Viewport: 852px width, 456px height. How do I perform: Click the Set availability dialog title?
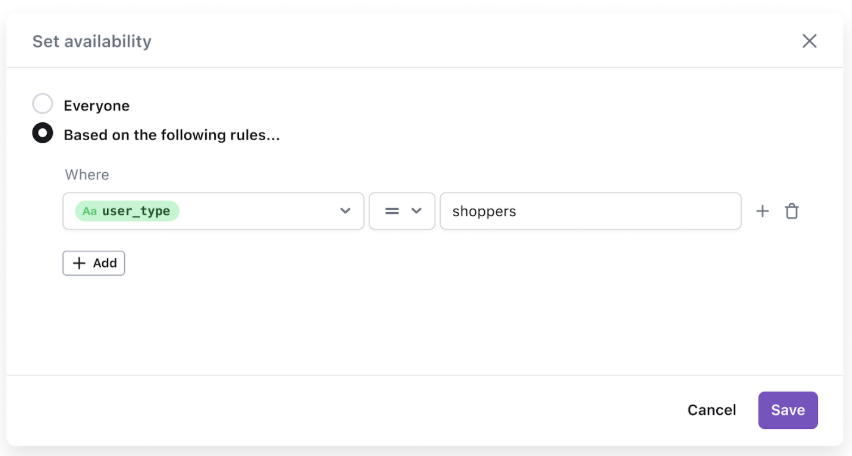click(92, 41)
